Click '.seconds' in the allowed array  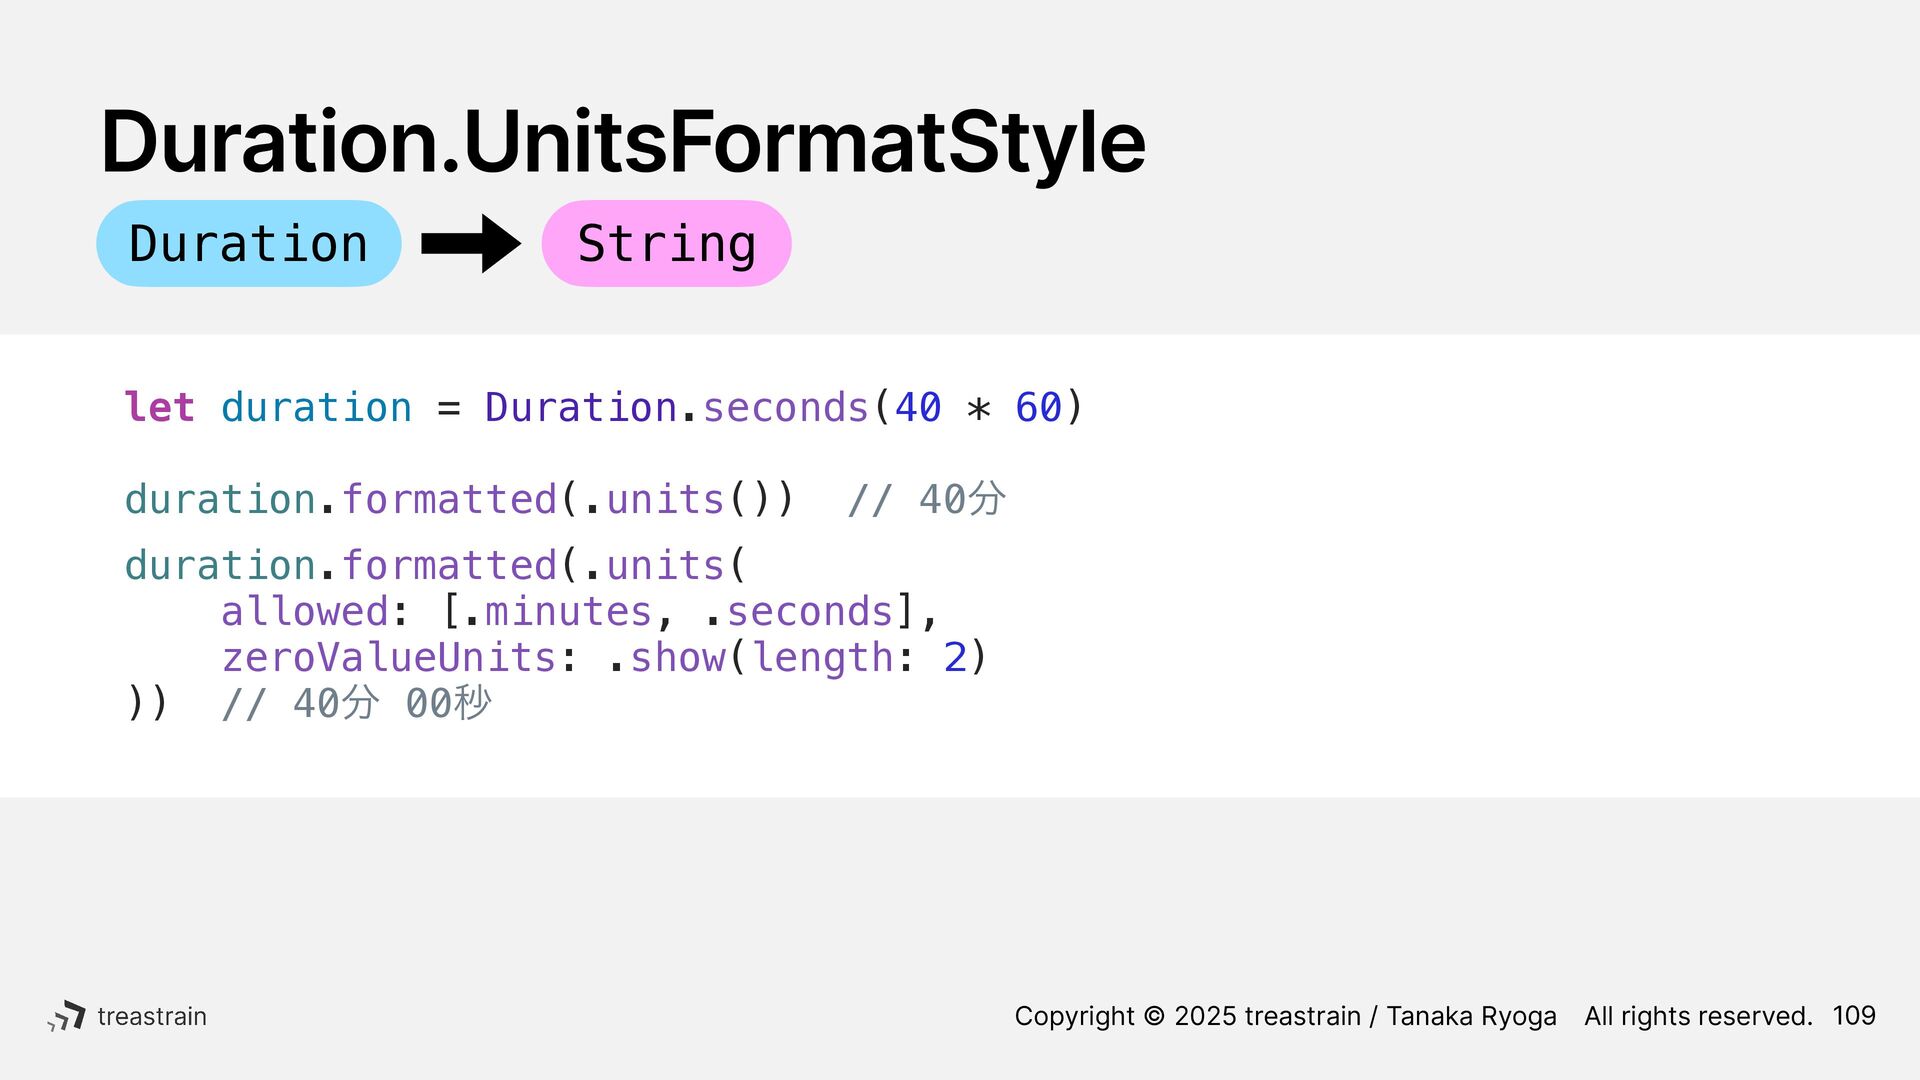[x=798, y=611]
